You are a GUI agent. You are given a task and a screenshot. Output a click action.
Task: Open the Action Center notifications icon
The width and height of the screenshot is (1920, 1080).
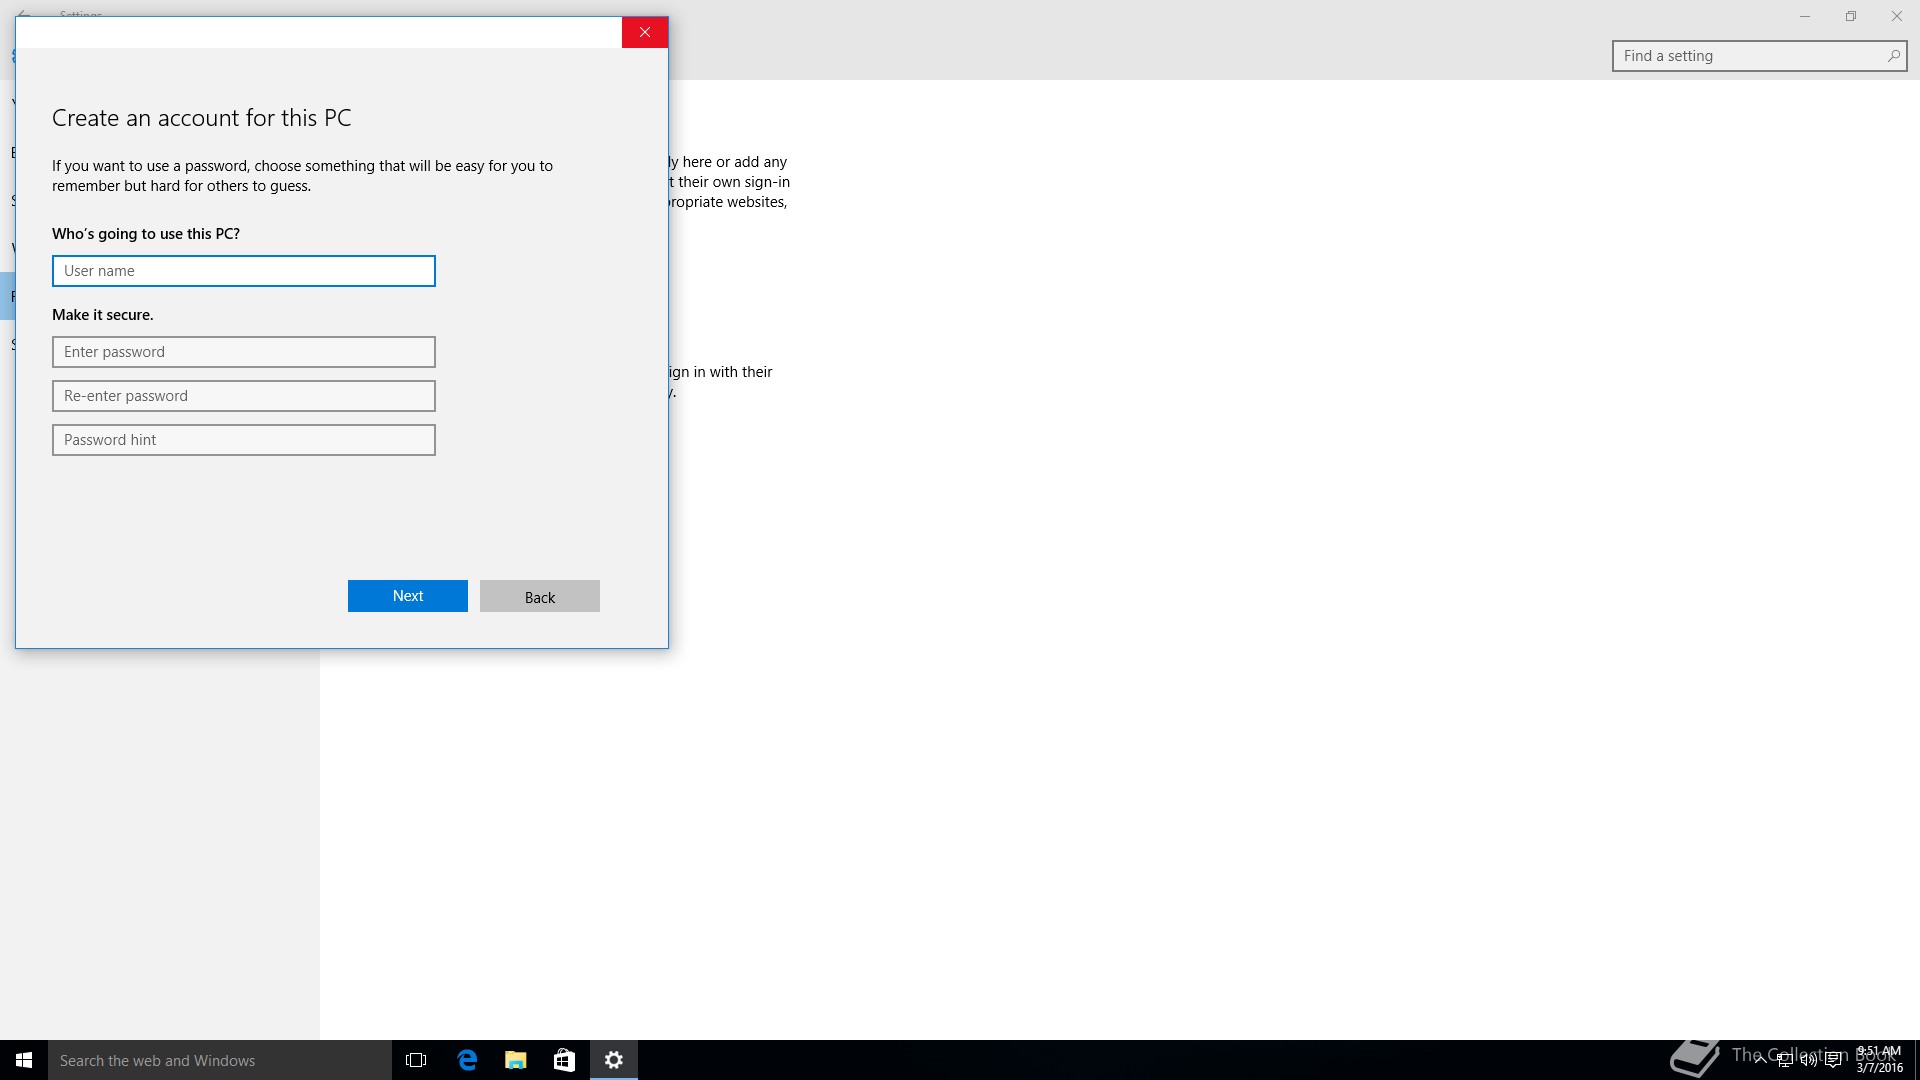pyautogui.click(x=1833, y=1061)
